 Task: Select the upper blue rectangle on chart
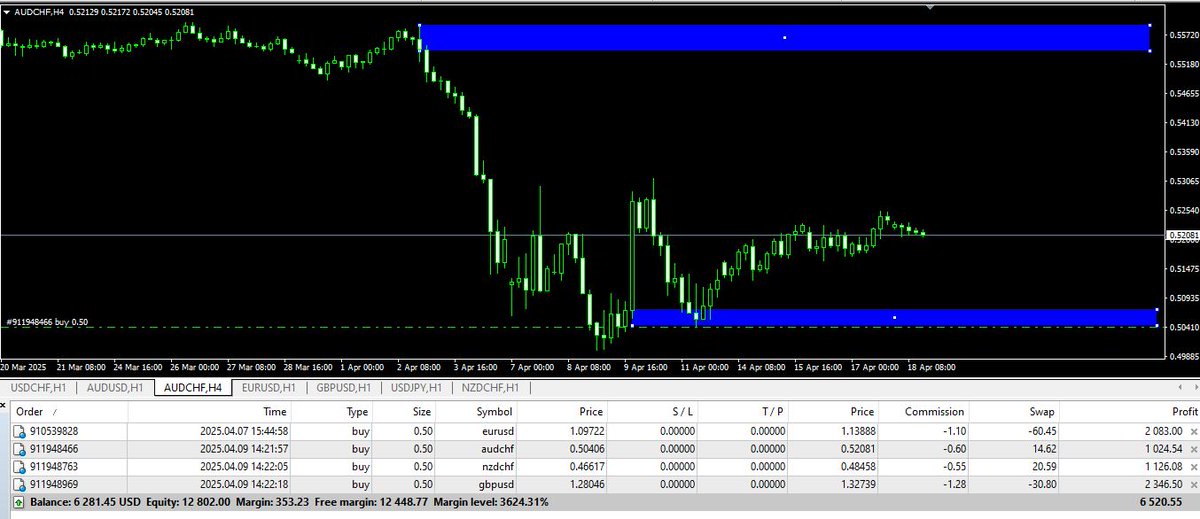point(785,37)
